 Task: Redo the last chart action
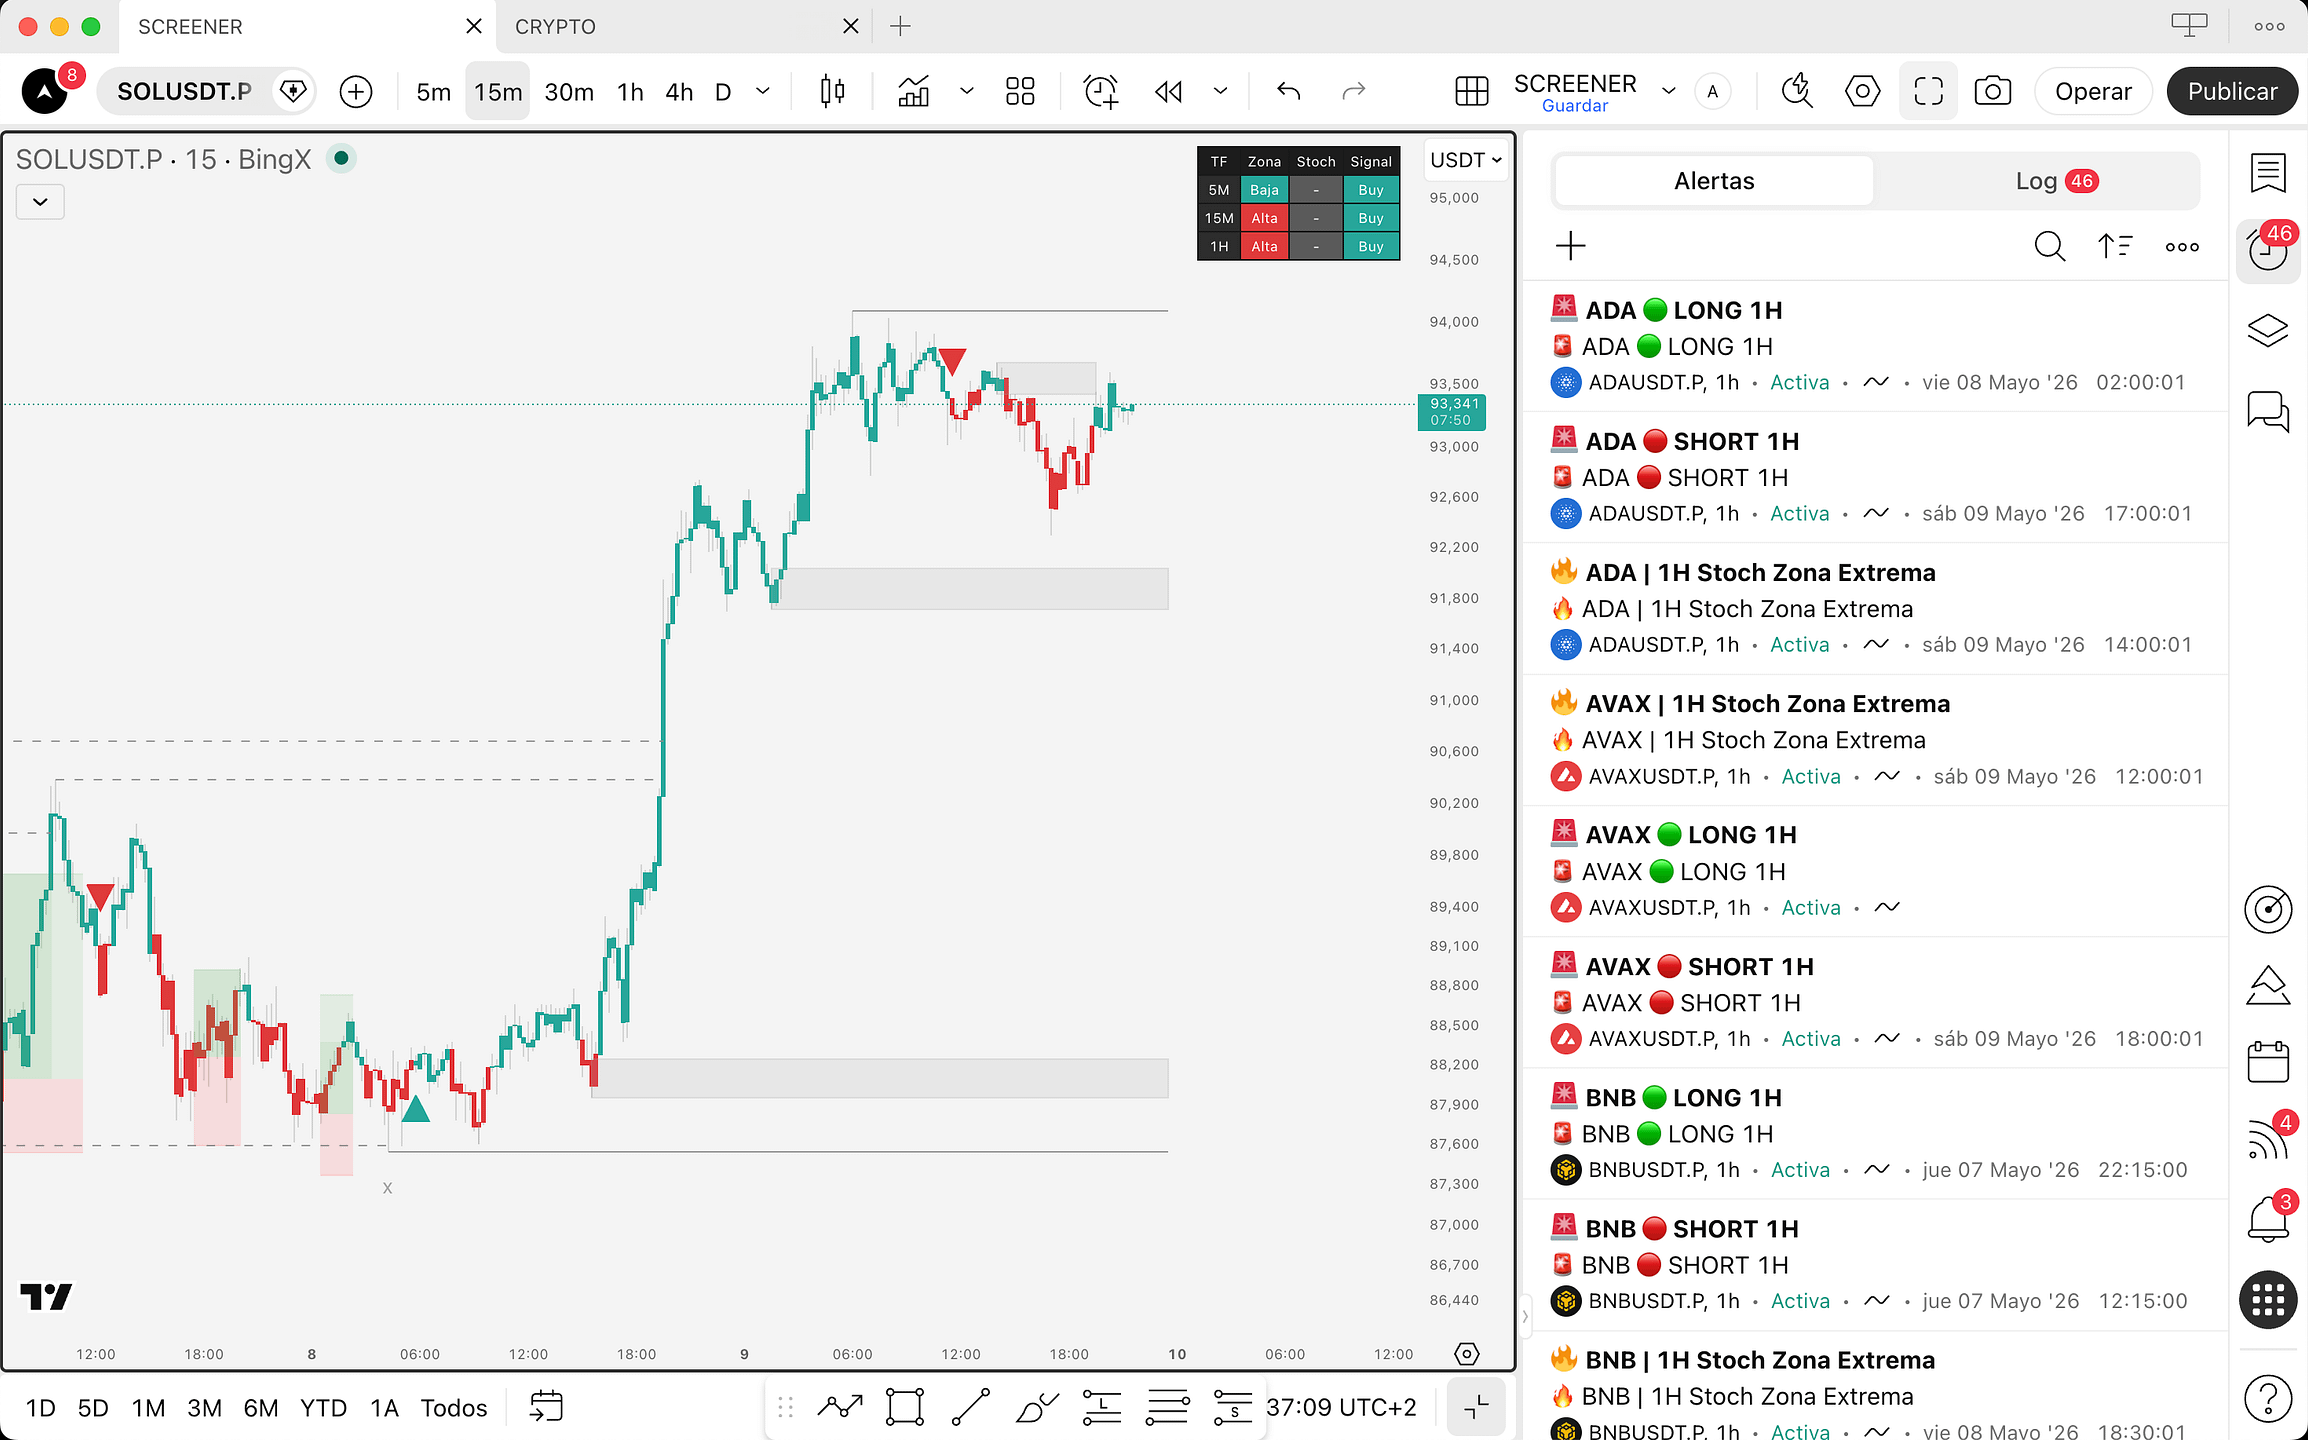1353,92
